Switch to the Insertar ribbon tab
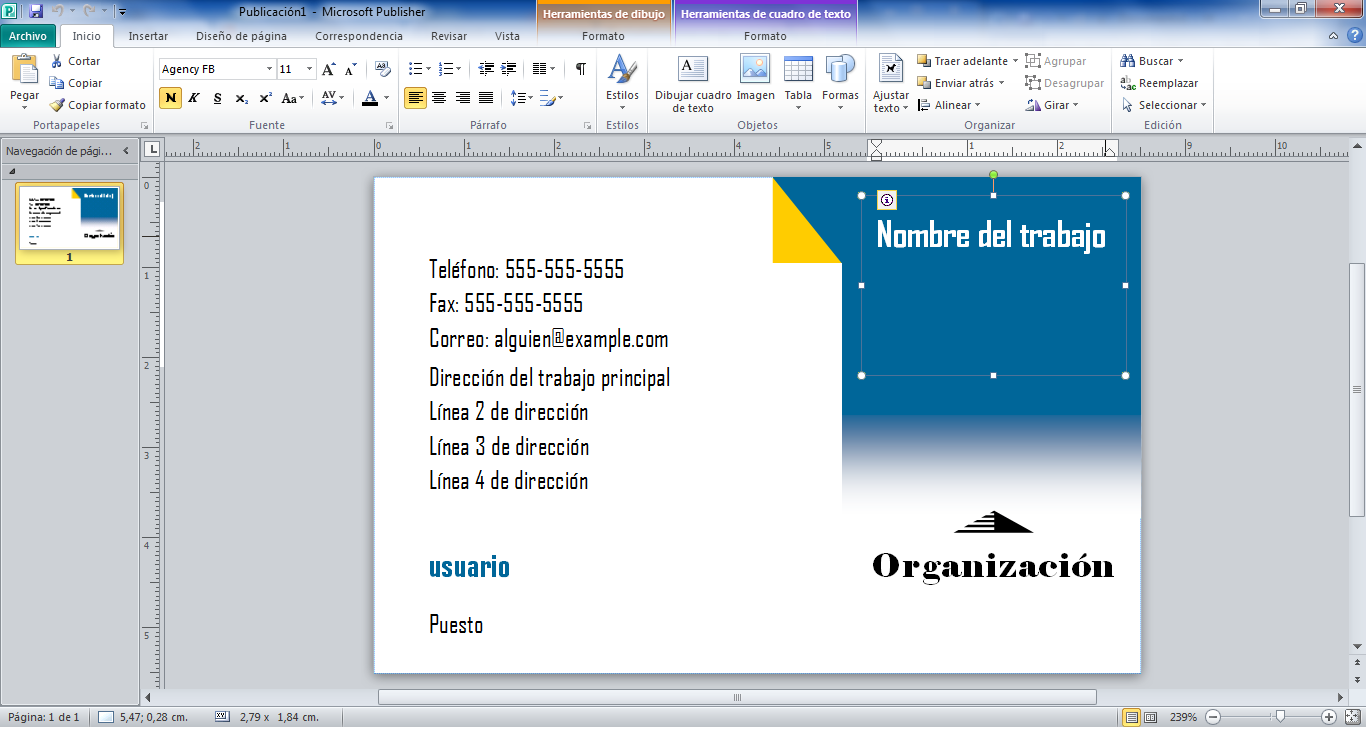1366x732 pixels. coord(147,35)
